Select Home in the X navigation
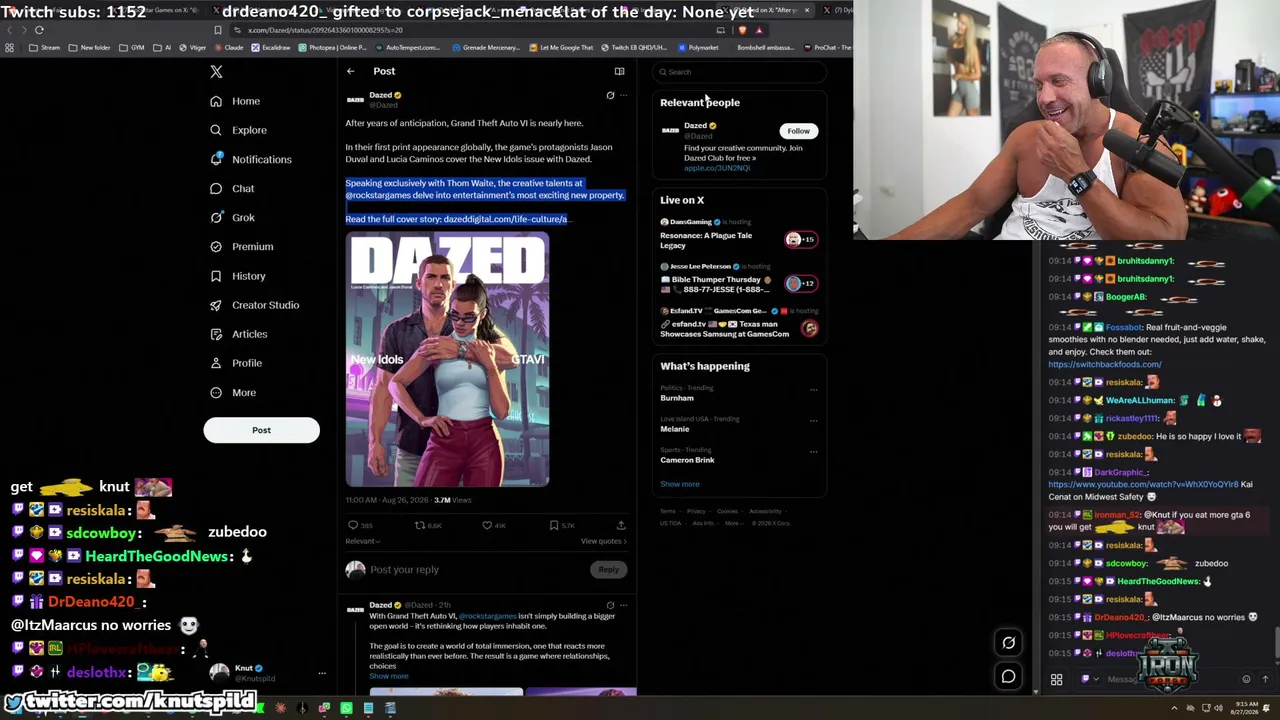This screenshot has width=1280, height=720. [246, 101]
